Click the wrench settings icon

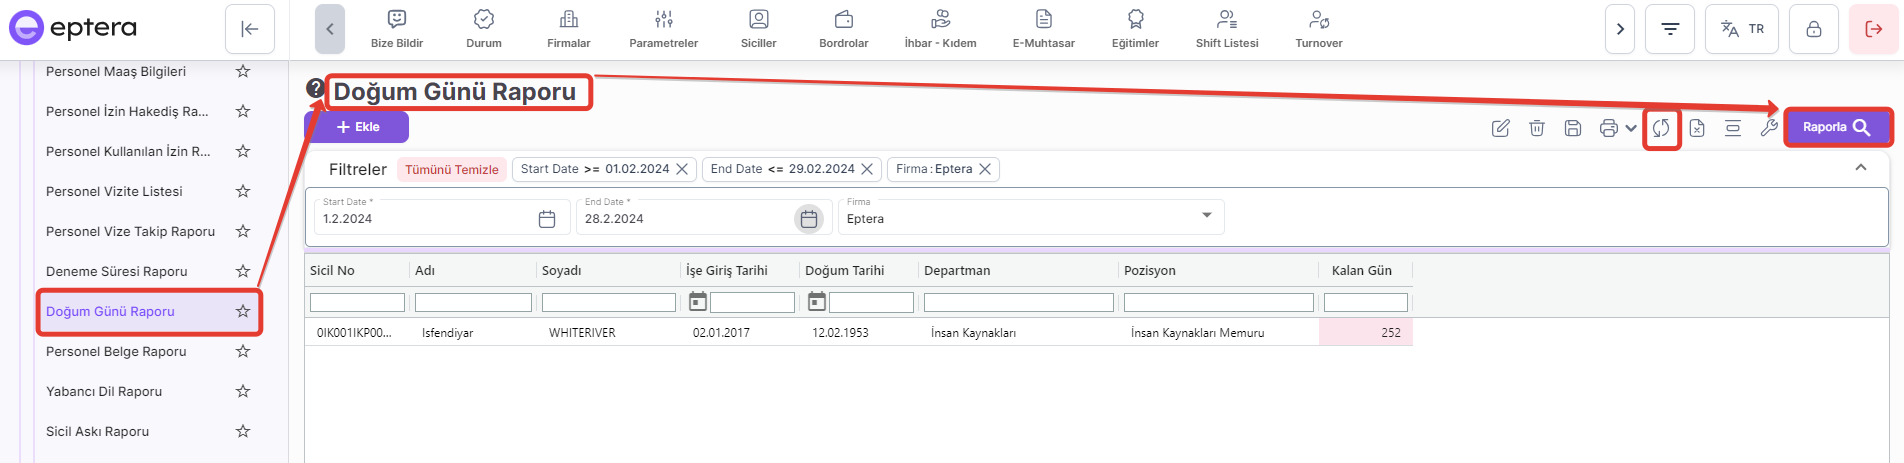click(1768, 128)
